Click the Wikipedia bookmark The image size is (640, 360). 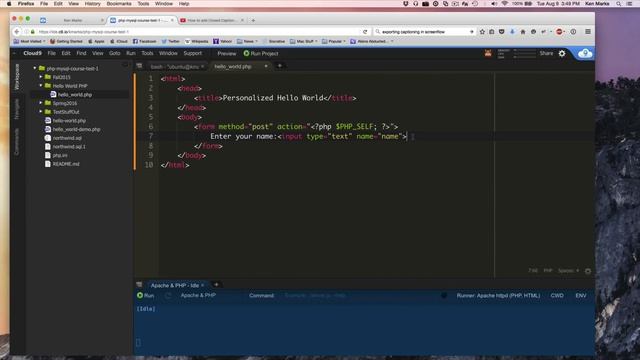(x=196, y=41)
